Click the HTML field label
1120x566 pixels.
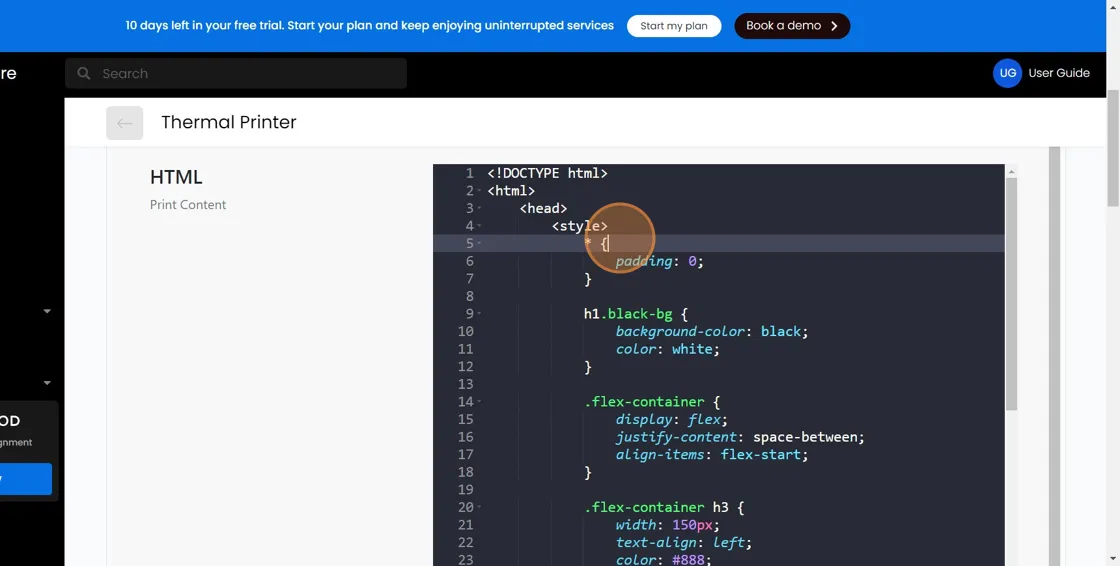(x=176, y=177)
